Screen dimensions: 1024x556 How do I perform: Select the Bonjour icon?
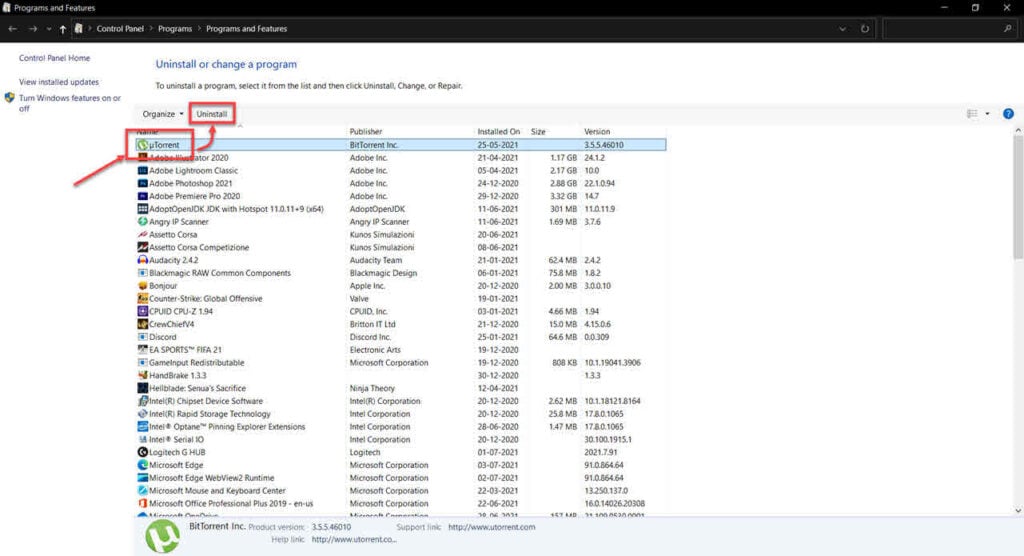click(x=142, y=286)
